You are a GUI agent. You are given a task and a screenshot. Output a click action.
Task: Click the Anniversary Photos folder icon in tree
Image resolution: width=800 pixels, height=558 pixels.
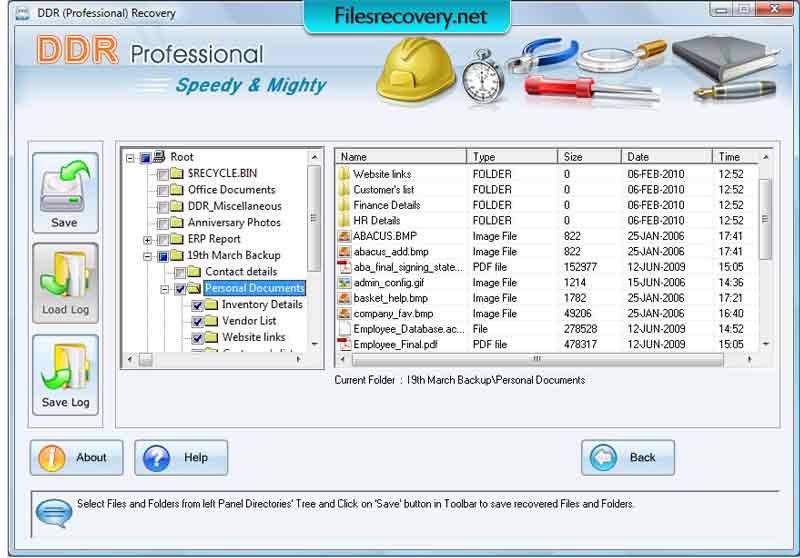[x=177, y=222]
